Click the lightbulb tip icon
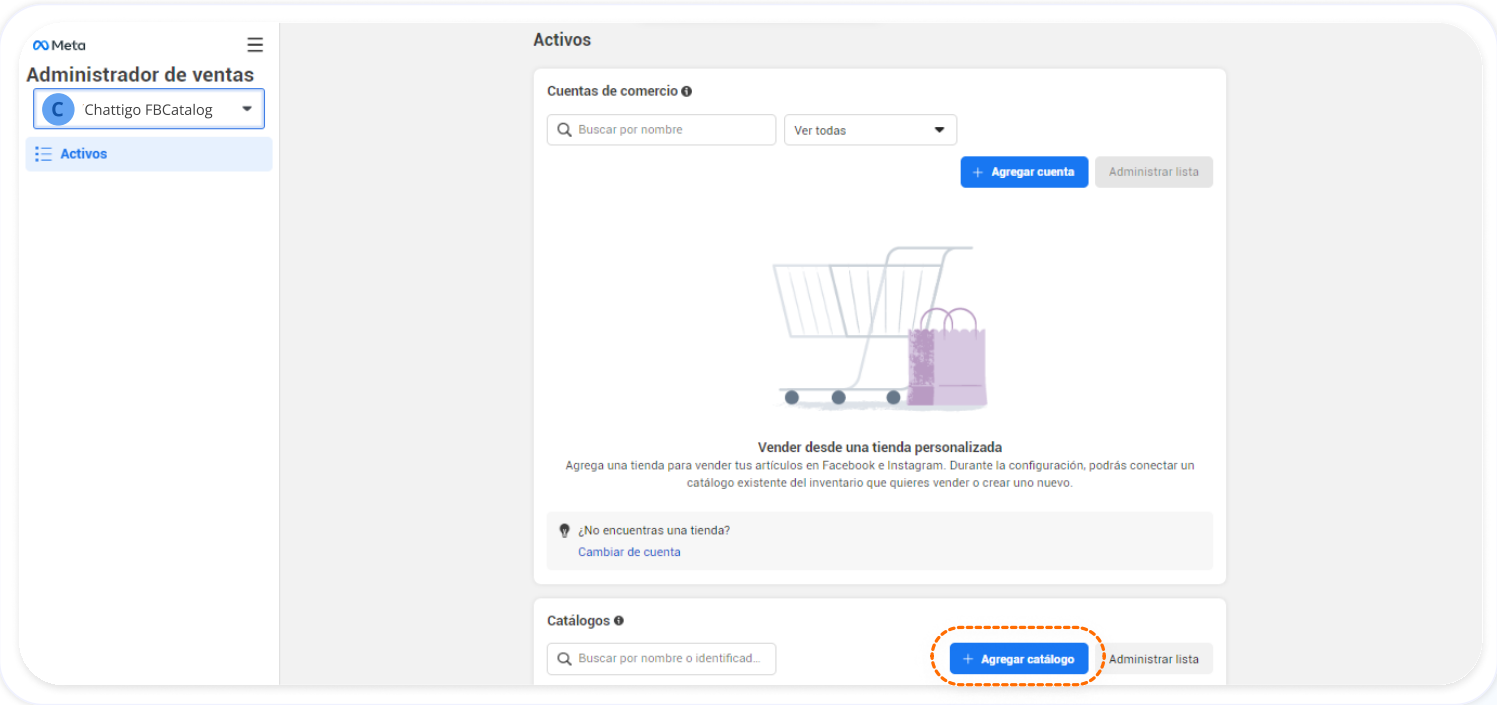The image size is (1497, 705). click(x=564, y=530)
